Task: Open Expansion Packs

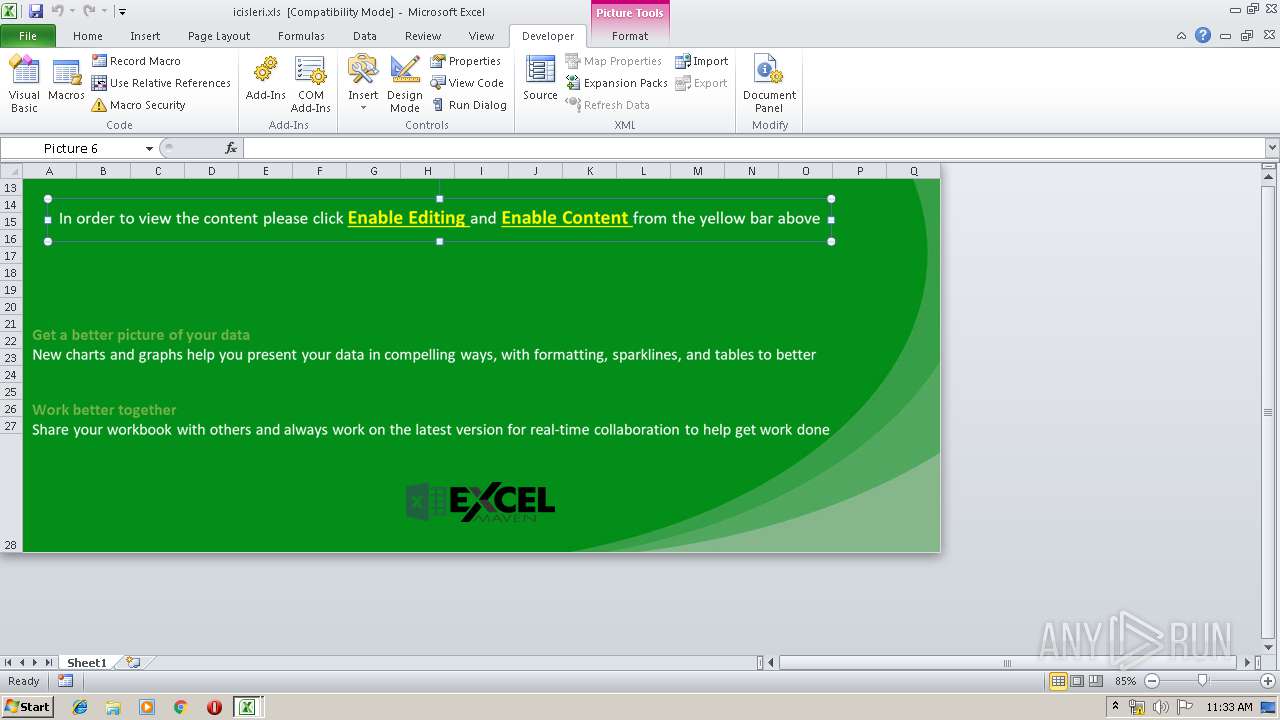Action: pos(617,83)
